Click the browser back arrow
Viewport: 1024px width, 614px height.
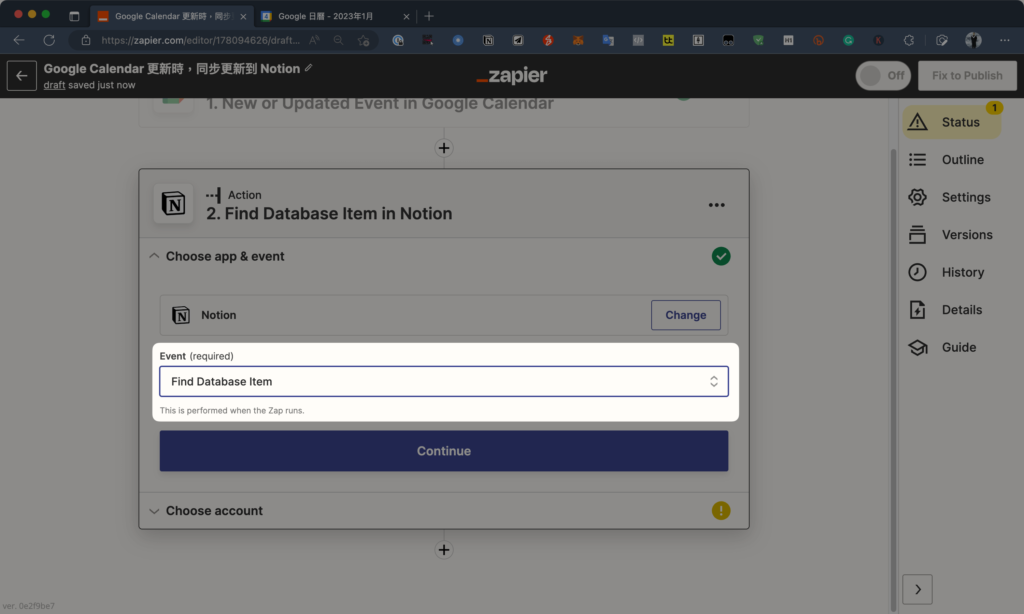[19, 40]
